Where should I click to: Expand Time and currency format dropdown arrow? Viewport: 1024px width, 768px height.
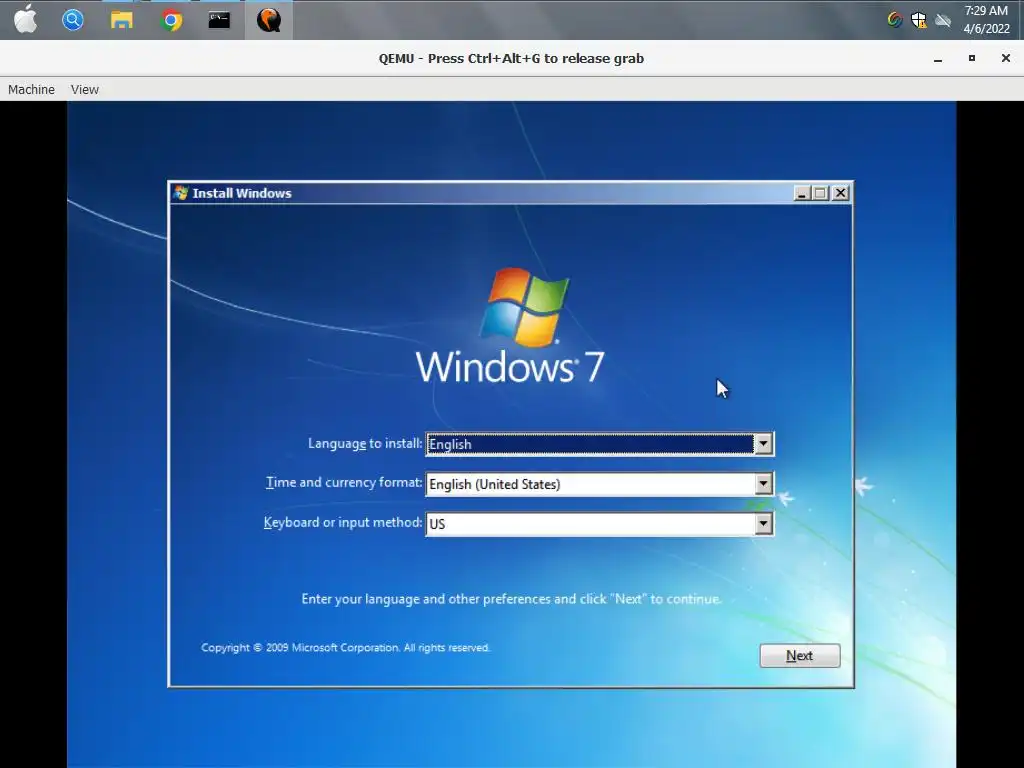tap(763, 484)
